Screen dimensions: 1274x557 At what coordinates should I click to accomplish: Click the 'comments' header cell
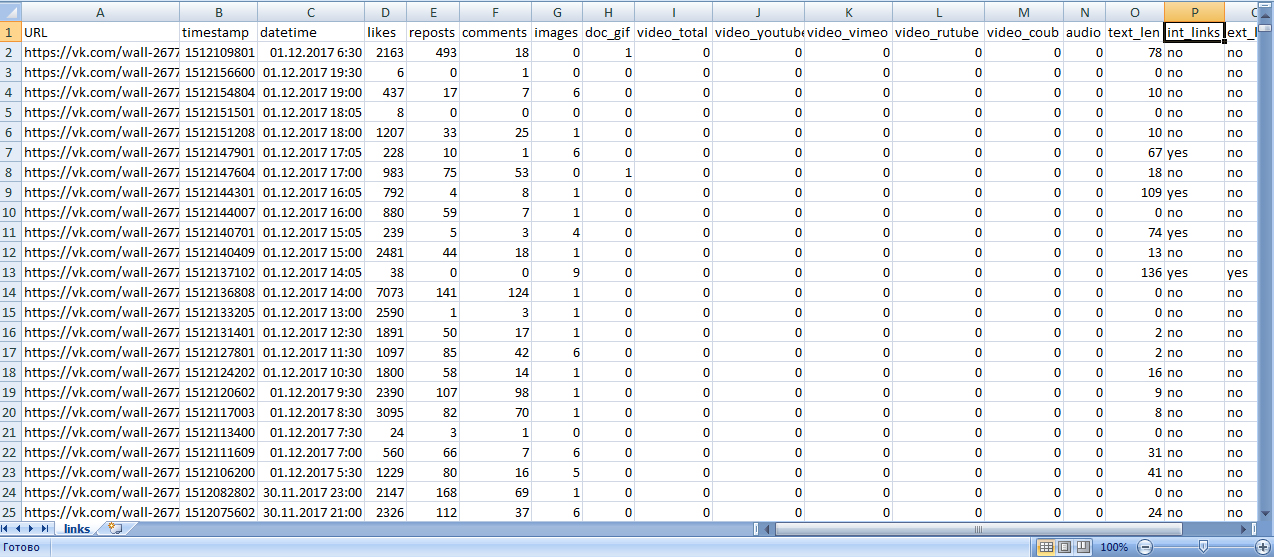pos(496,32)
